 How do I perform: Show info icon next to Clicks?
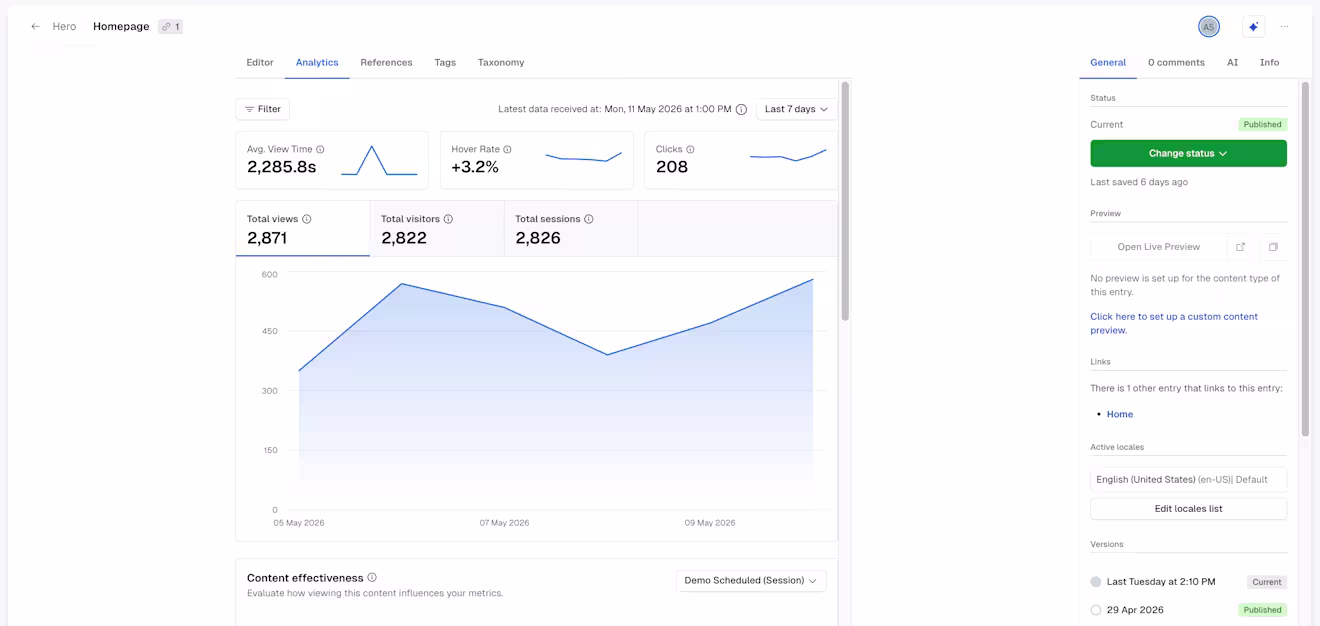[690, 149]
